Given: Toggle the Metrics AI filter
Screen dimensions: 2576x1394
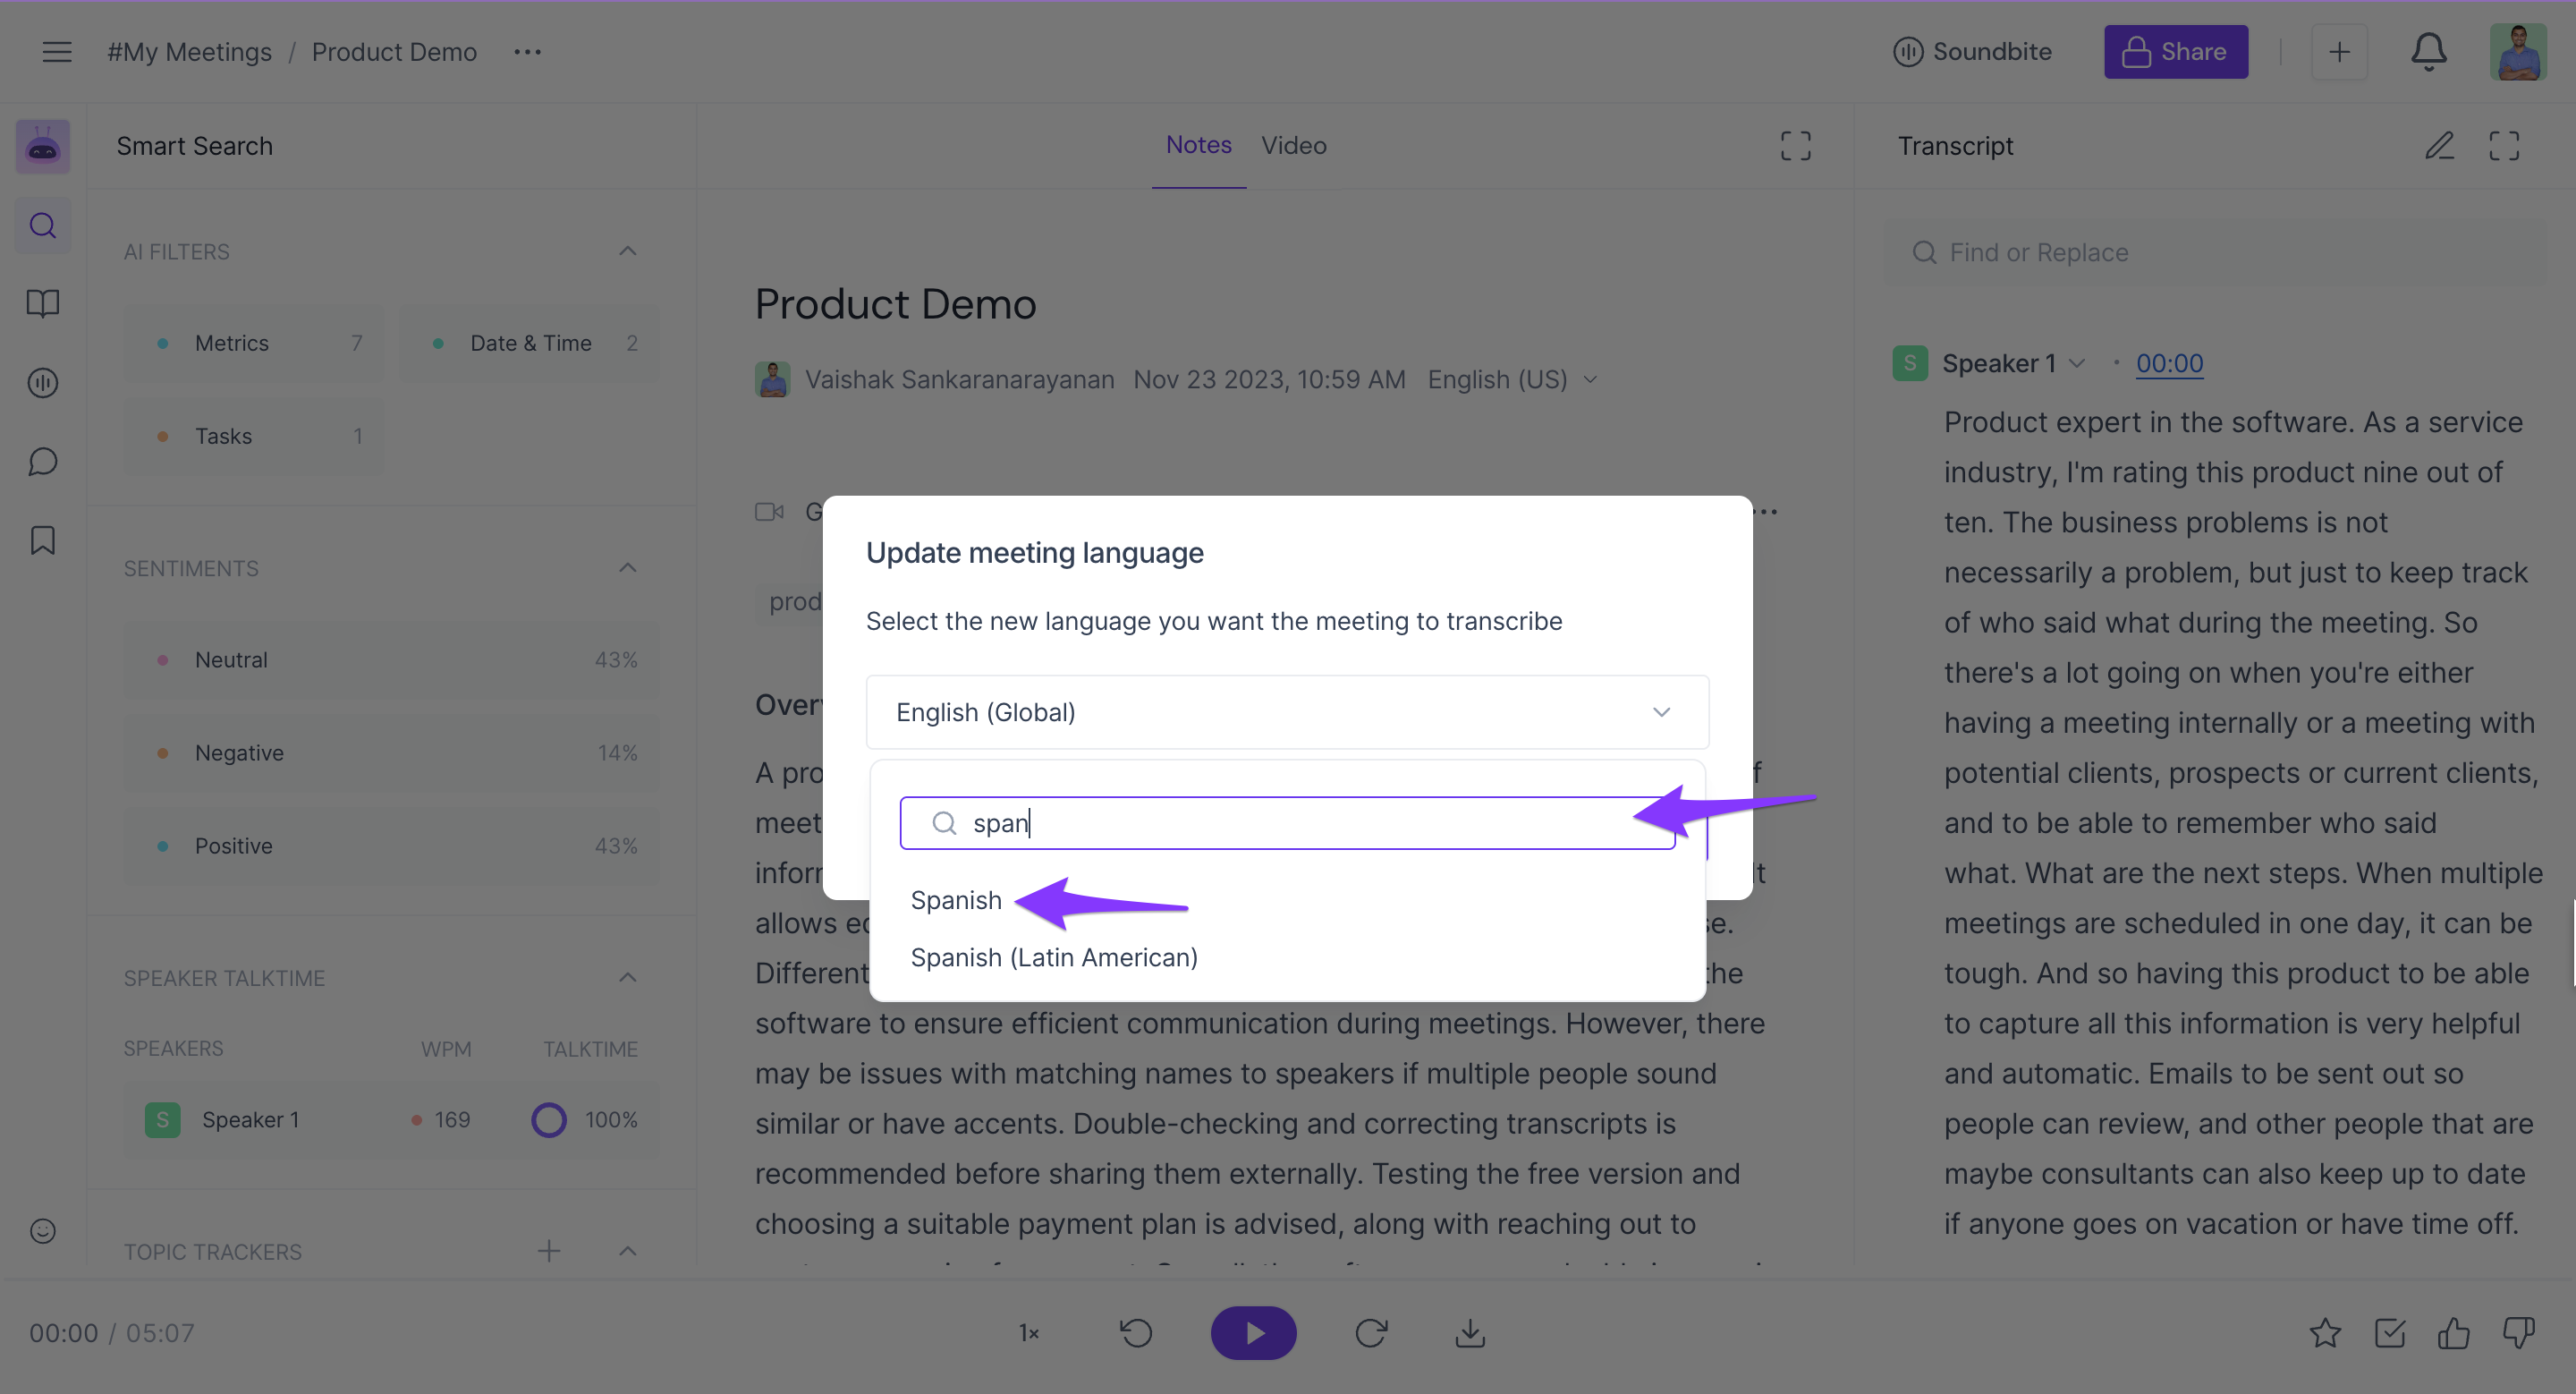Looking at the screenshot, I should pyautogui.click(x=254, y=343).
